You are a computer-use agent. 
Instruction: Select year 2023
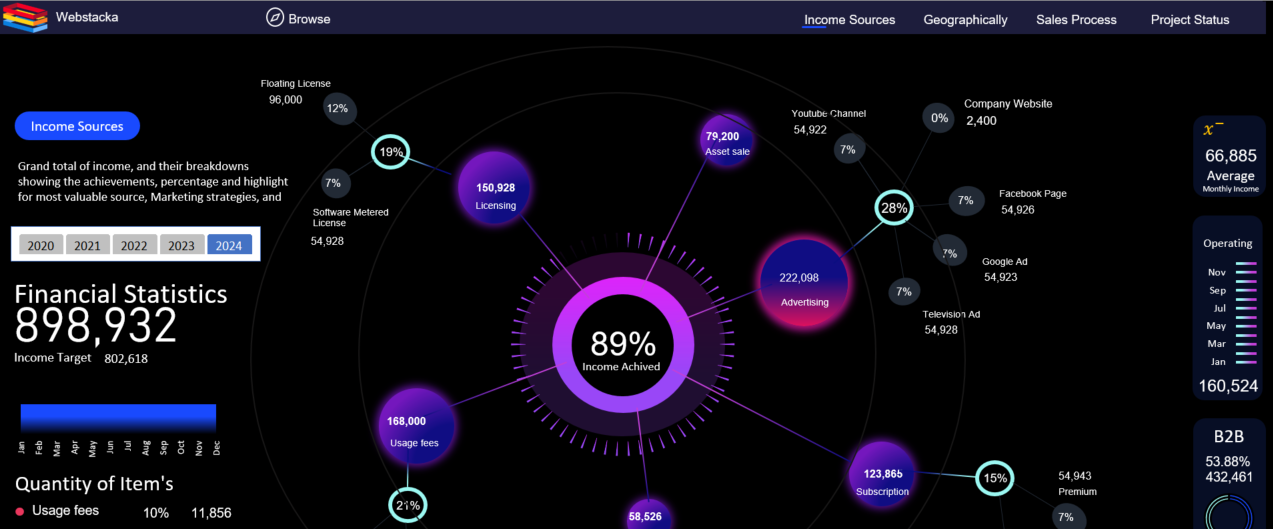tap(181, 245)
